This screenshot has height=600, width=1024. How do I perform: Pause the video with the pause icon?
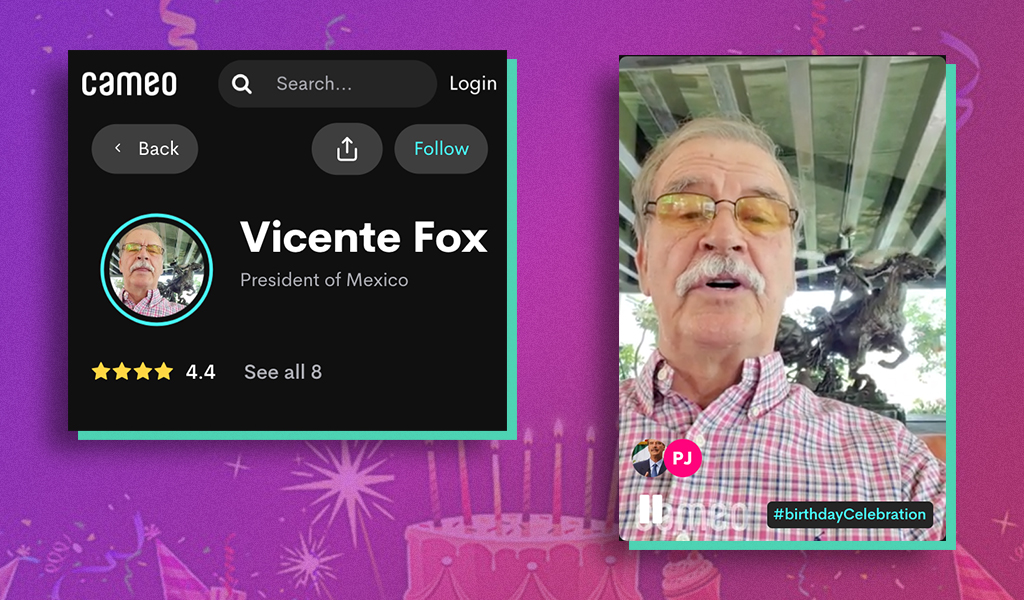tap(650, 509)
